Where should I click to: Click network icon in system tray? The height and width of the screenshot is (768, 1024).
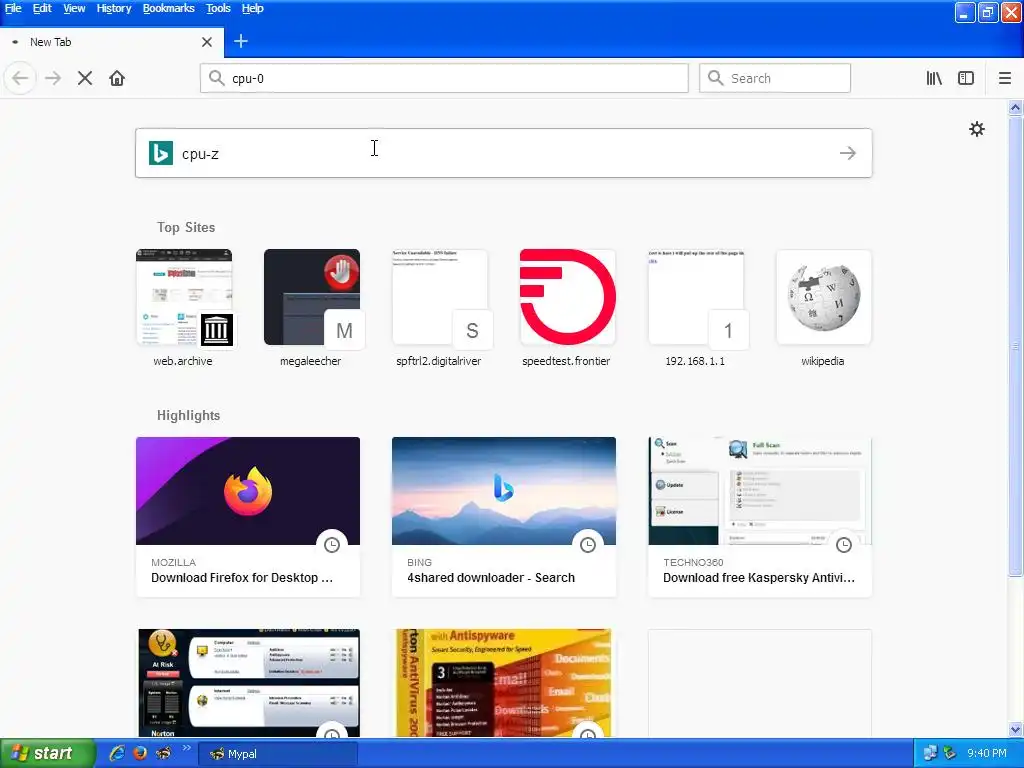click(930, 754)
